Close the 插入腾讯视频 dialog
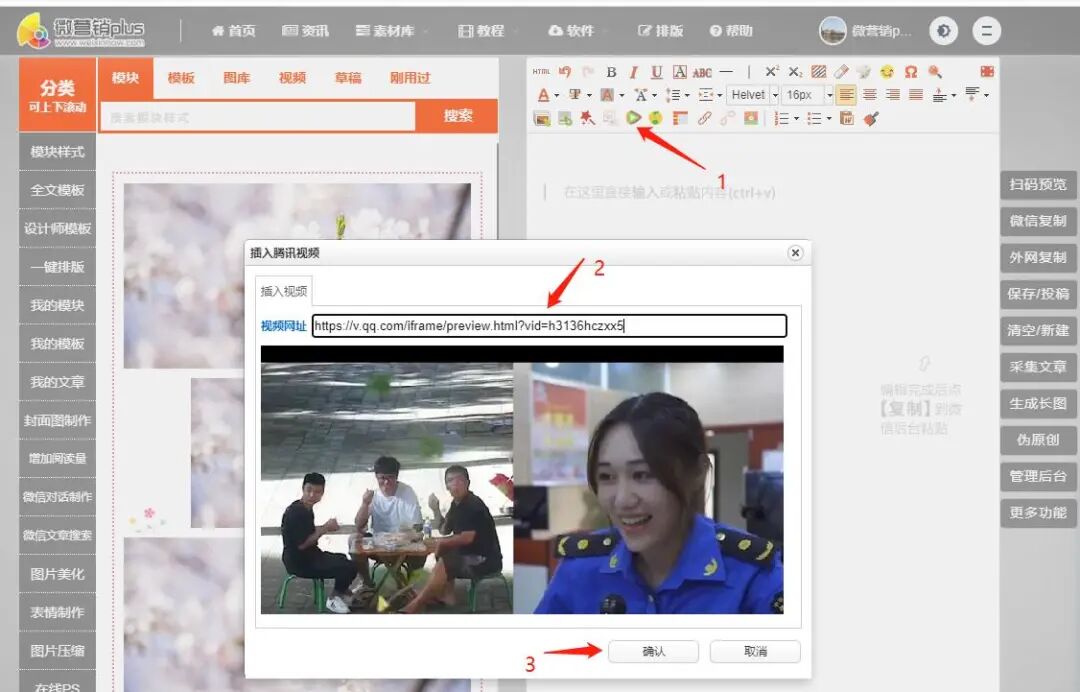Viewport: 1080px width, 692px height. 795,253
